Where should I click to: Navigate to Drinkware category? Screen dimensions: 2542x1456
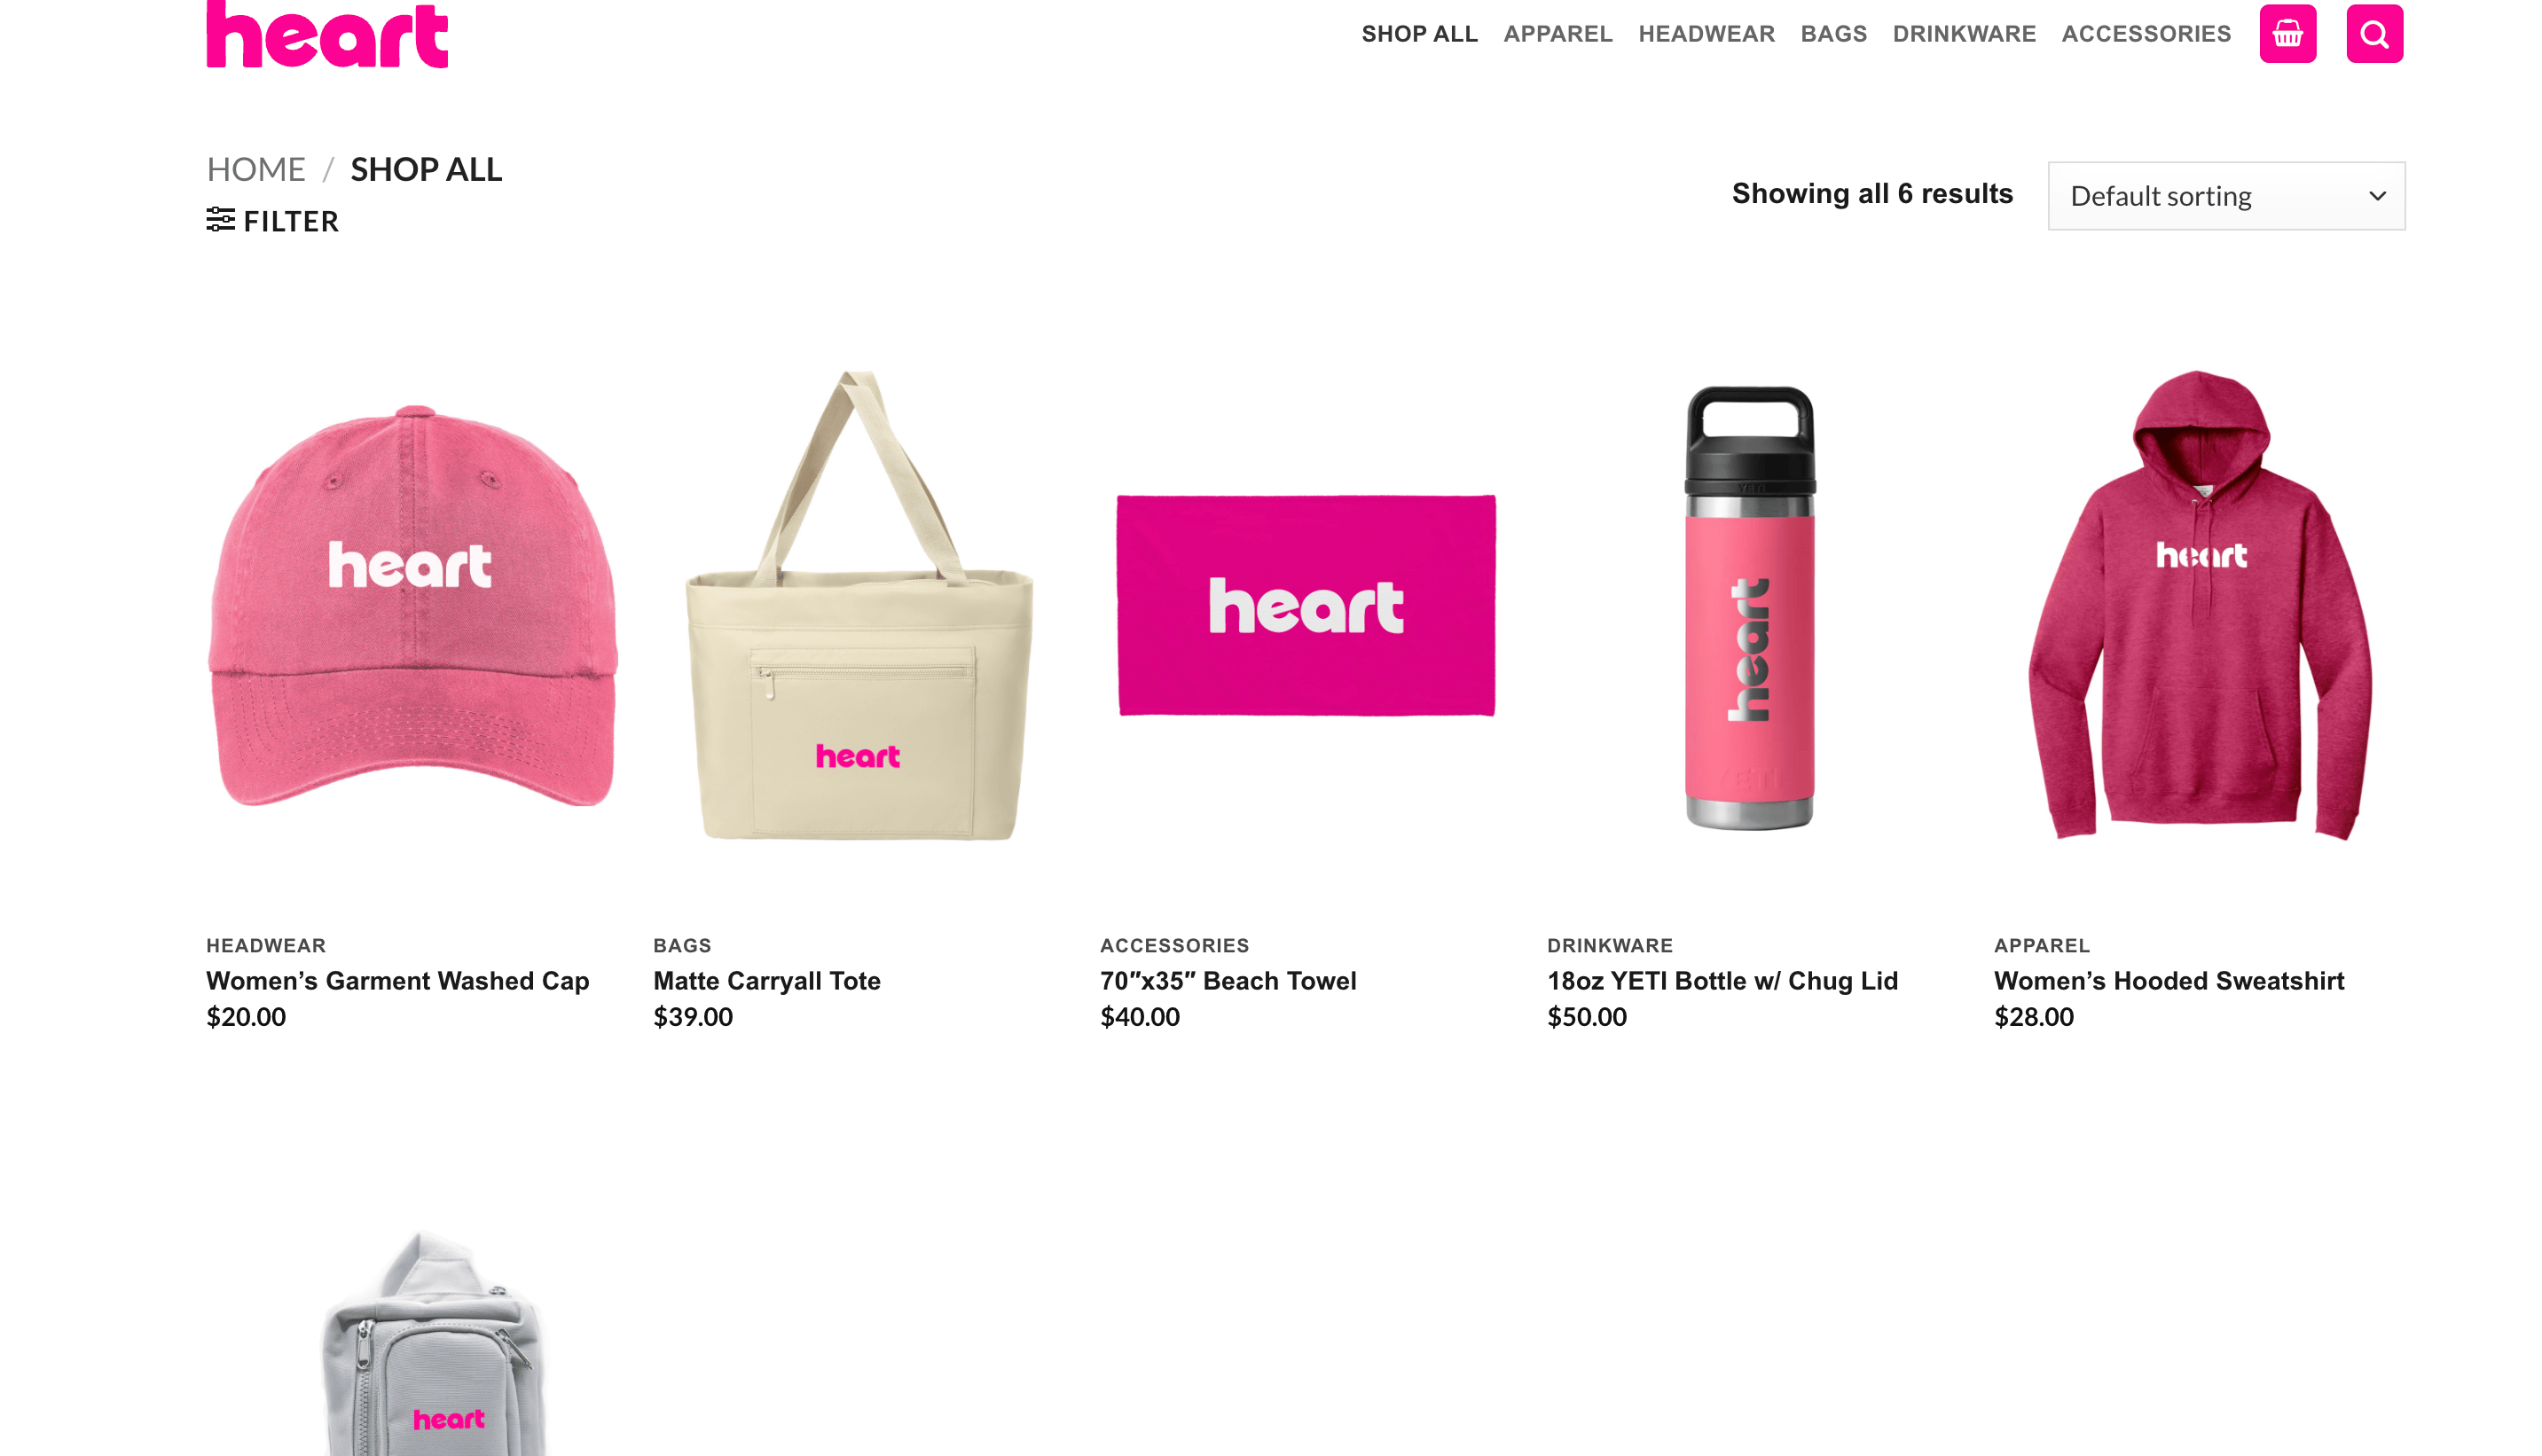pos(1963,34)
